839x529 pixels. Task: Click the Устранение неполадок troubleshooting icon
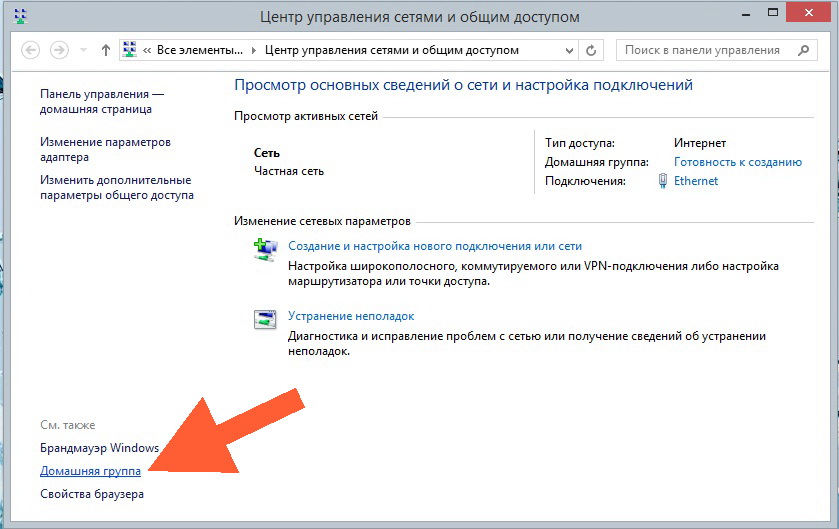pos(265,320)
